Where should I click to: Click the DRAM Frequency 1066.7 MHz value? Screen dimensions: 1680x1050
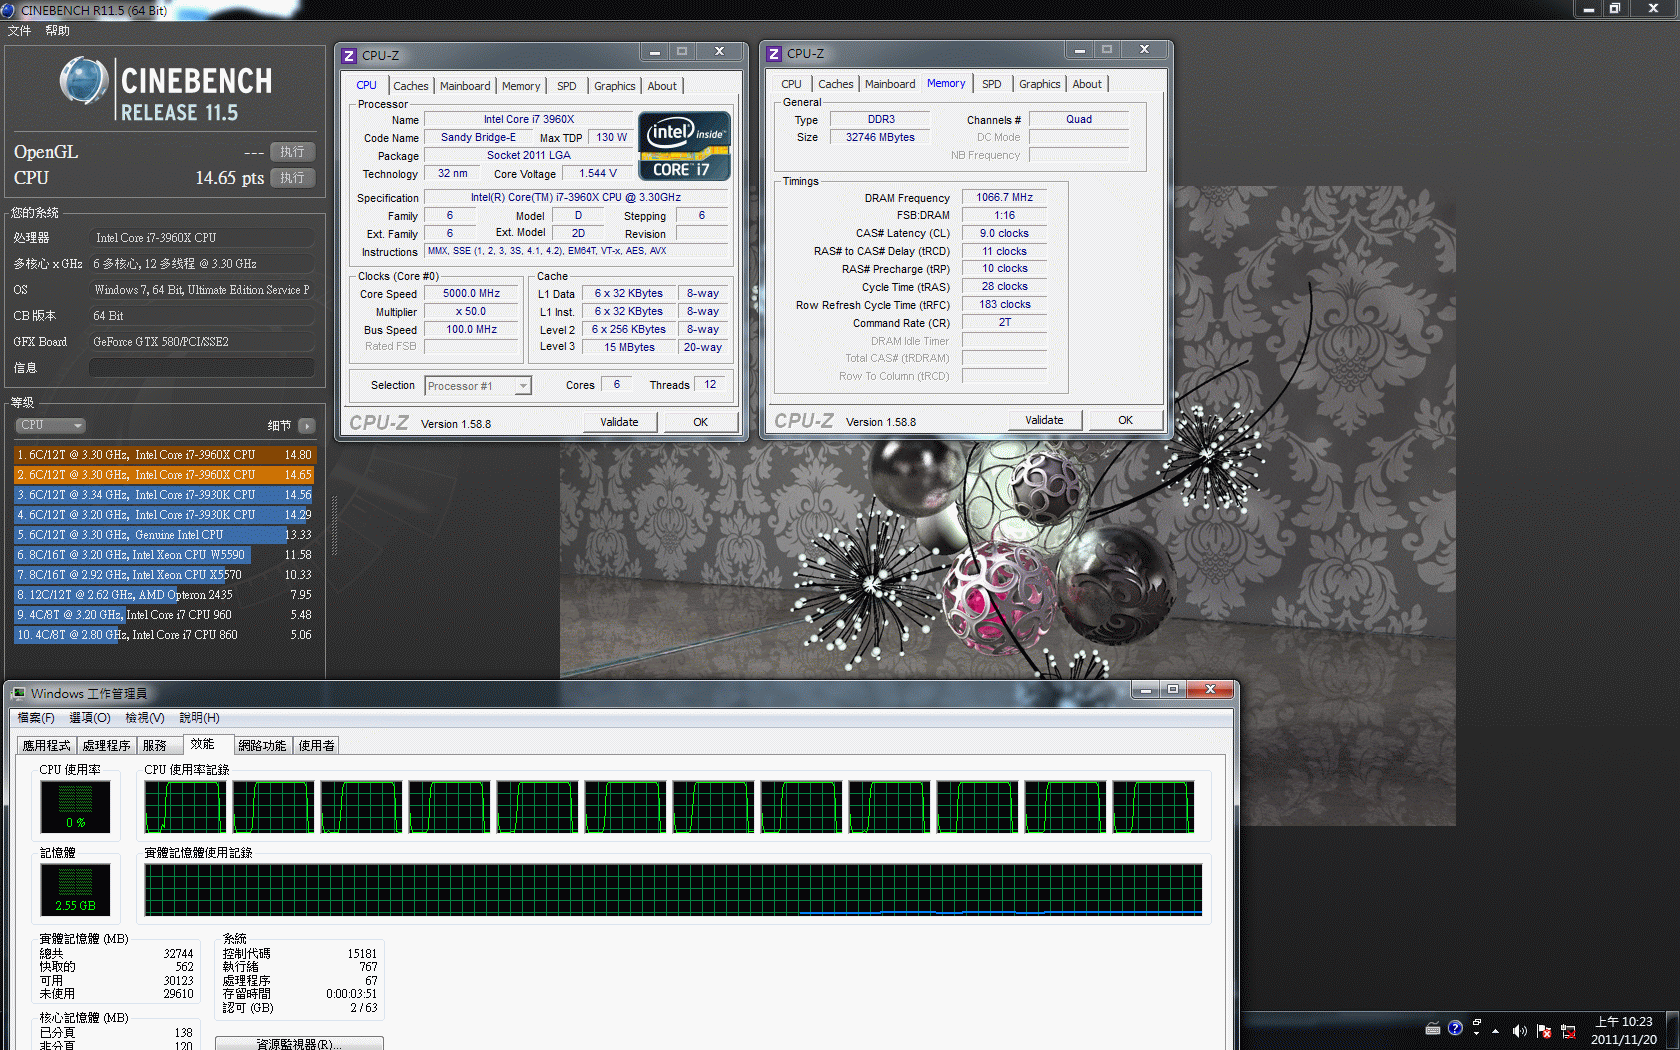(1004, 198)
